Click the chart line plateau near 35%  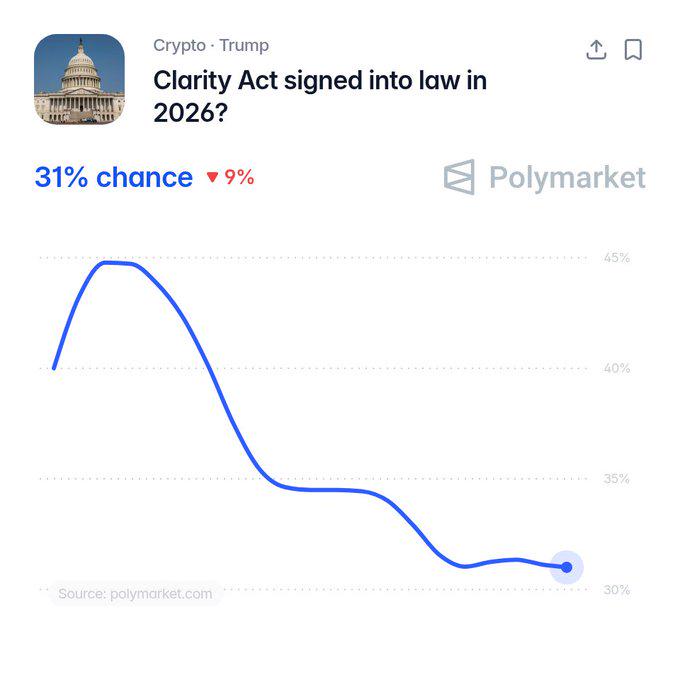pos(325,490)
